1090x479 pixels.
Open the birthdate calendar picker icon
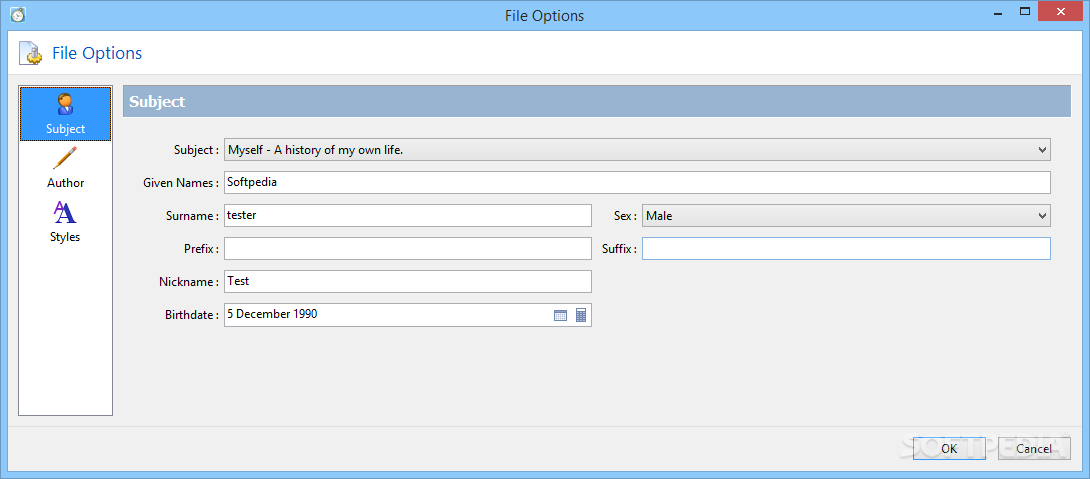coord(560,315)
